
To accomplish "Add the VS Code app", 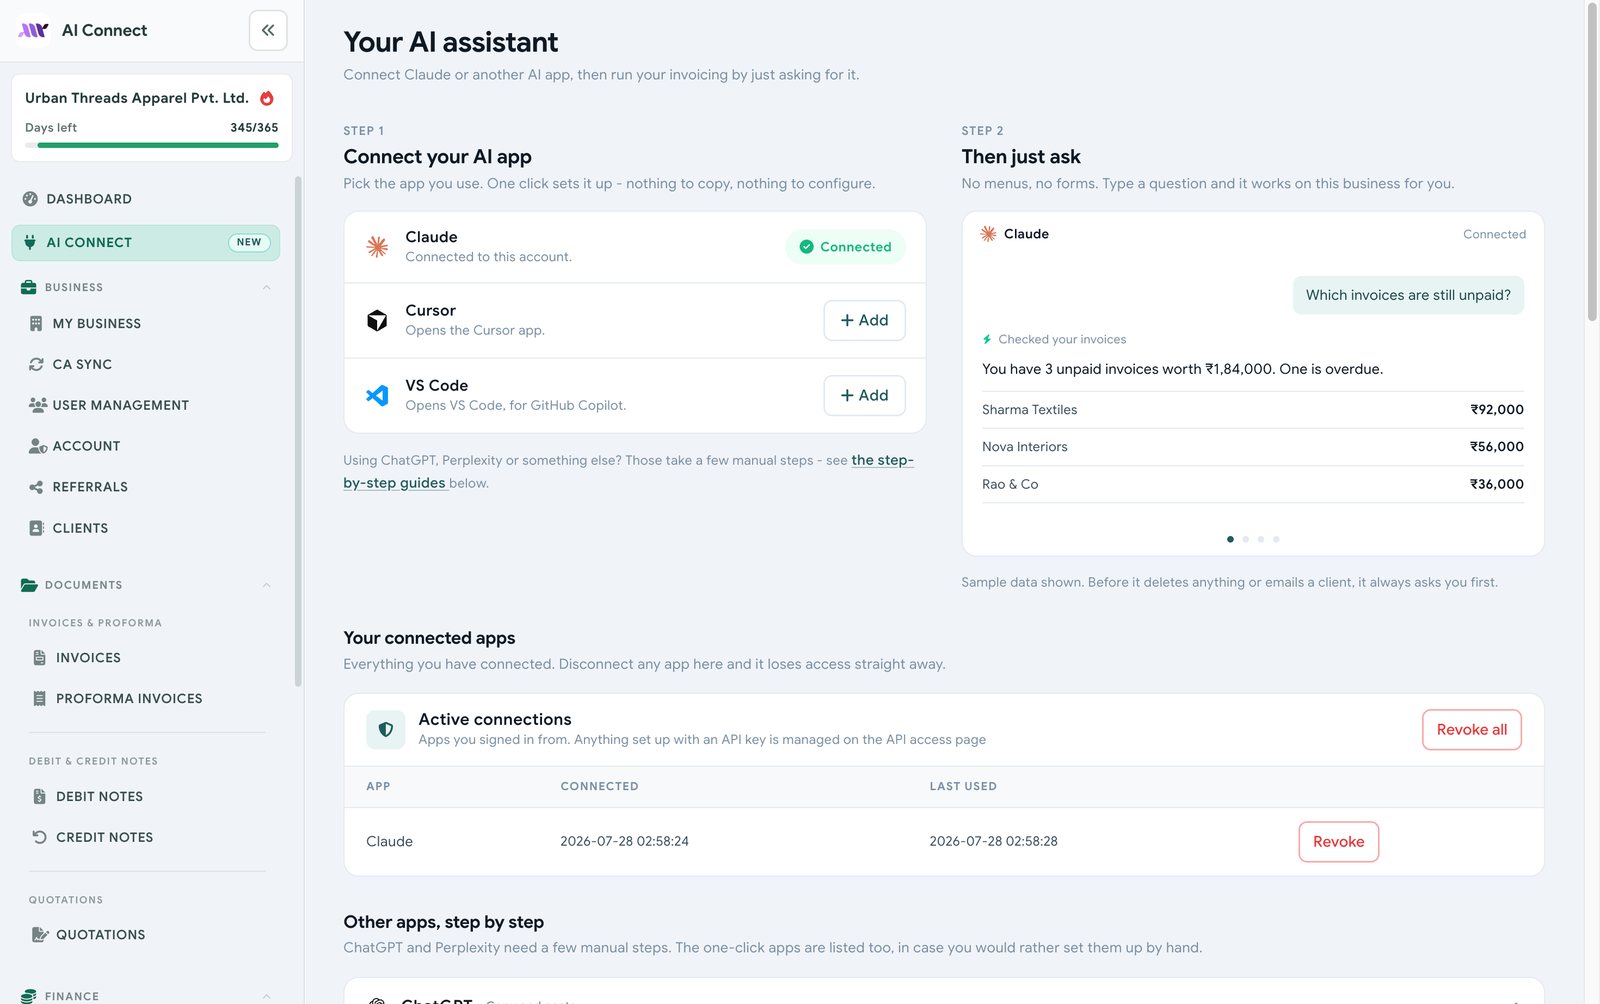I will (x=865, y=395).
